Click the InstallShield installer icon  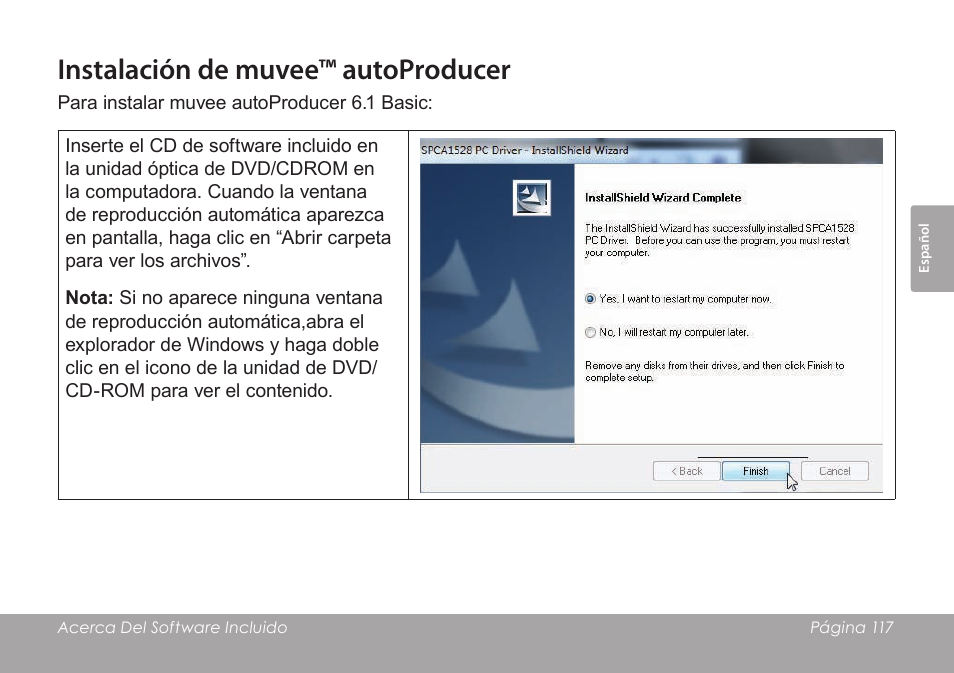[532, 197]
